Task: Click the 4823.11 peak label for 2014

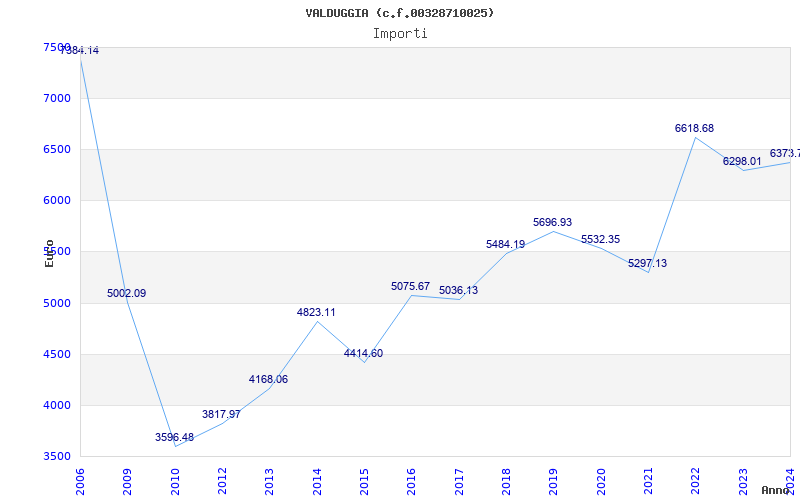Action: coord(316,312)
